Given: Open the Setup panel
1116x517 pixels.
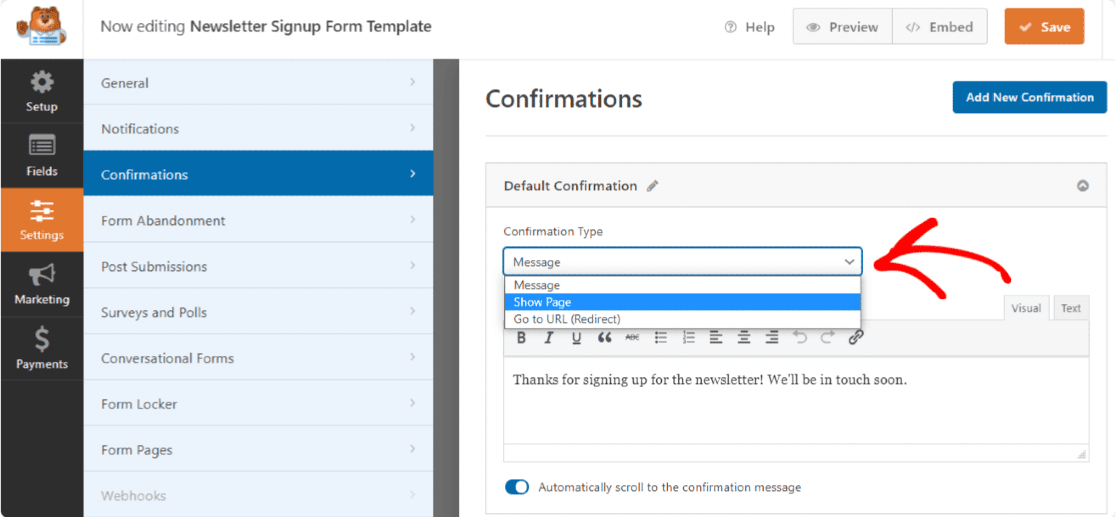Looking at the screenshot, I should [x=42, y=91].
